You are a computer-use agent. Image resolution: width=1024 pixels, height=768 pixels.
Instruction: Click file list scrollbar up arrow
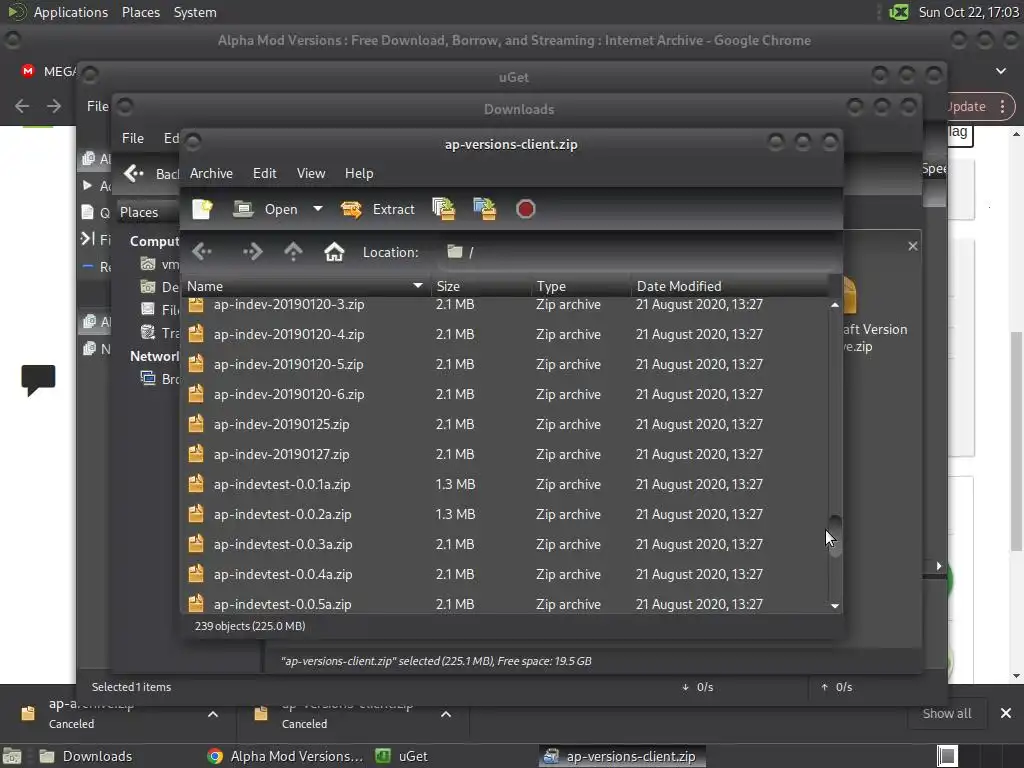click(x=835, y=305)
